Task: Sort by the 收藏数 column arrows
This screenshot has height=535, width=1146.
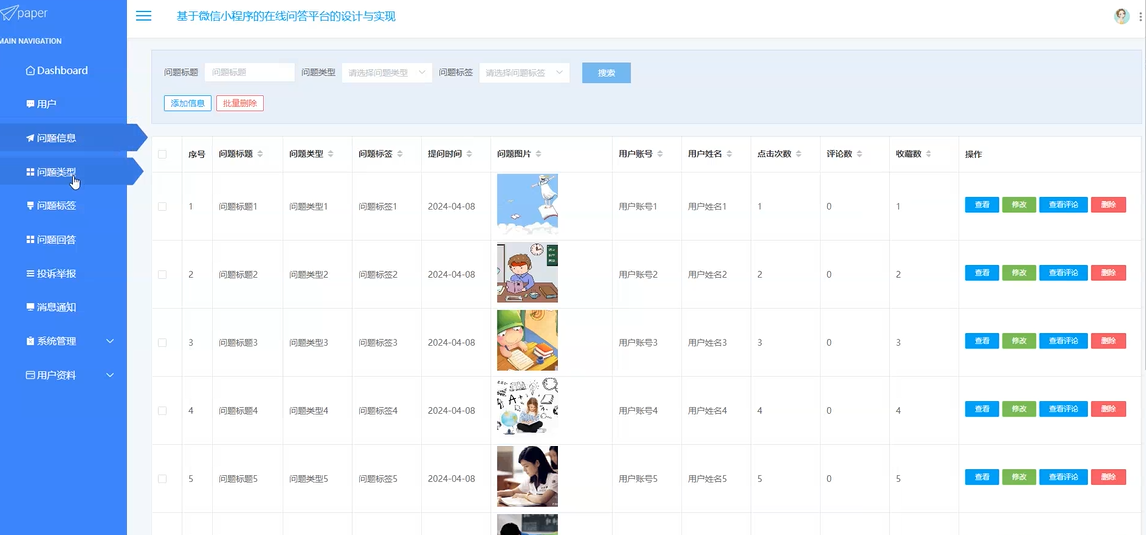Action: coord(928,154)
